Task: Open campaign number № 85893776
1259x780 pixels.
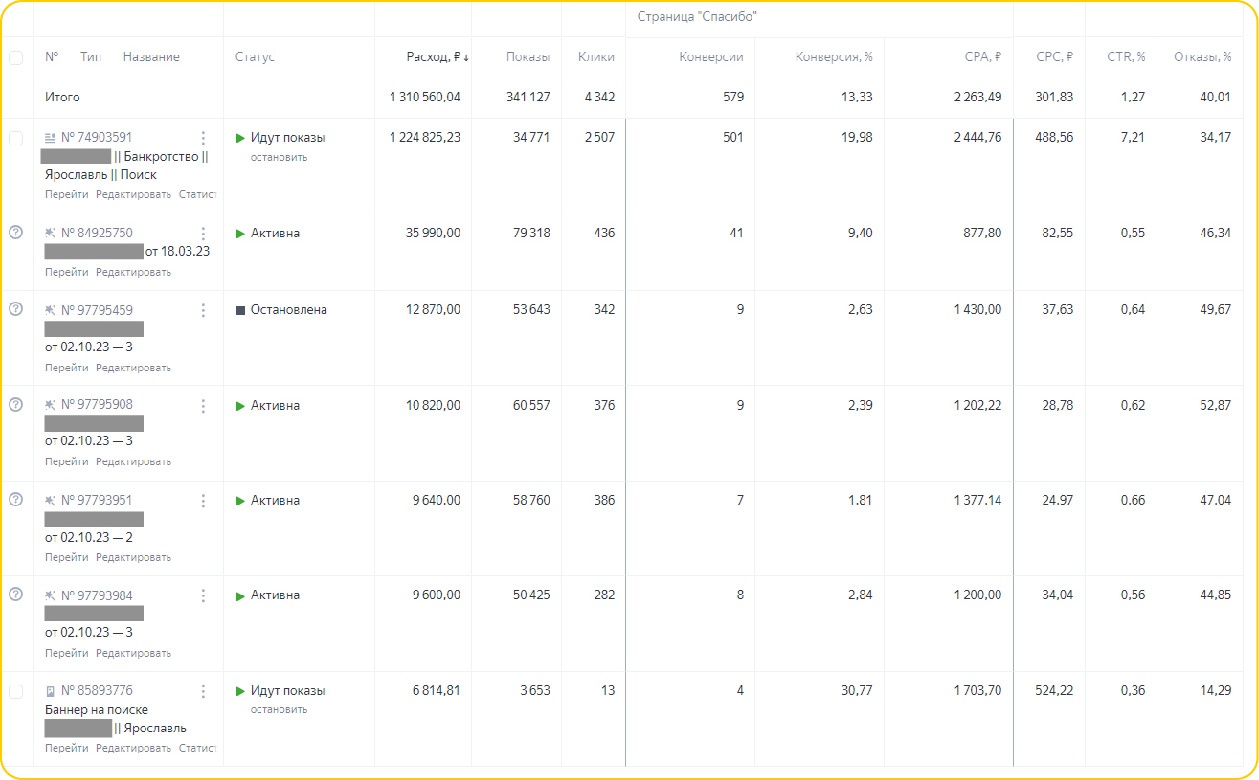Action: tap(97, 691)
